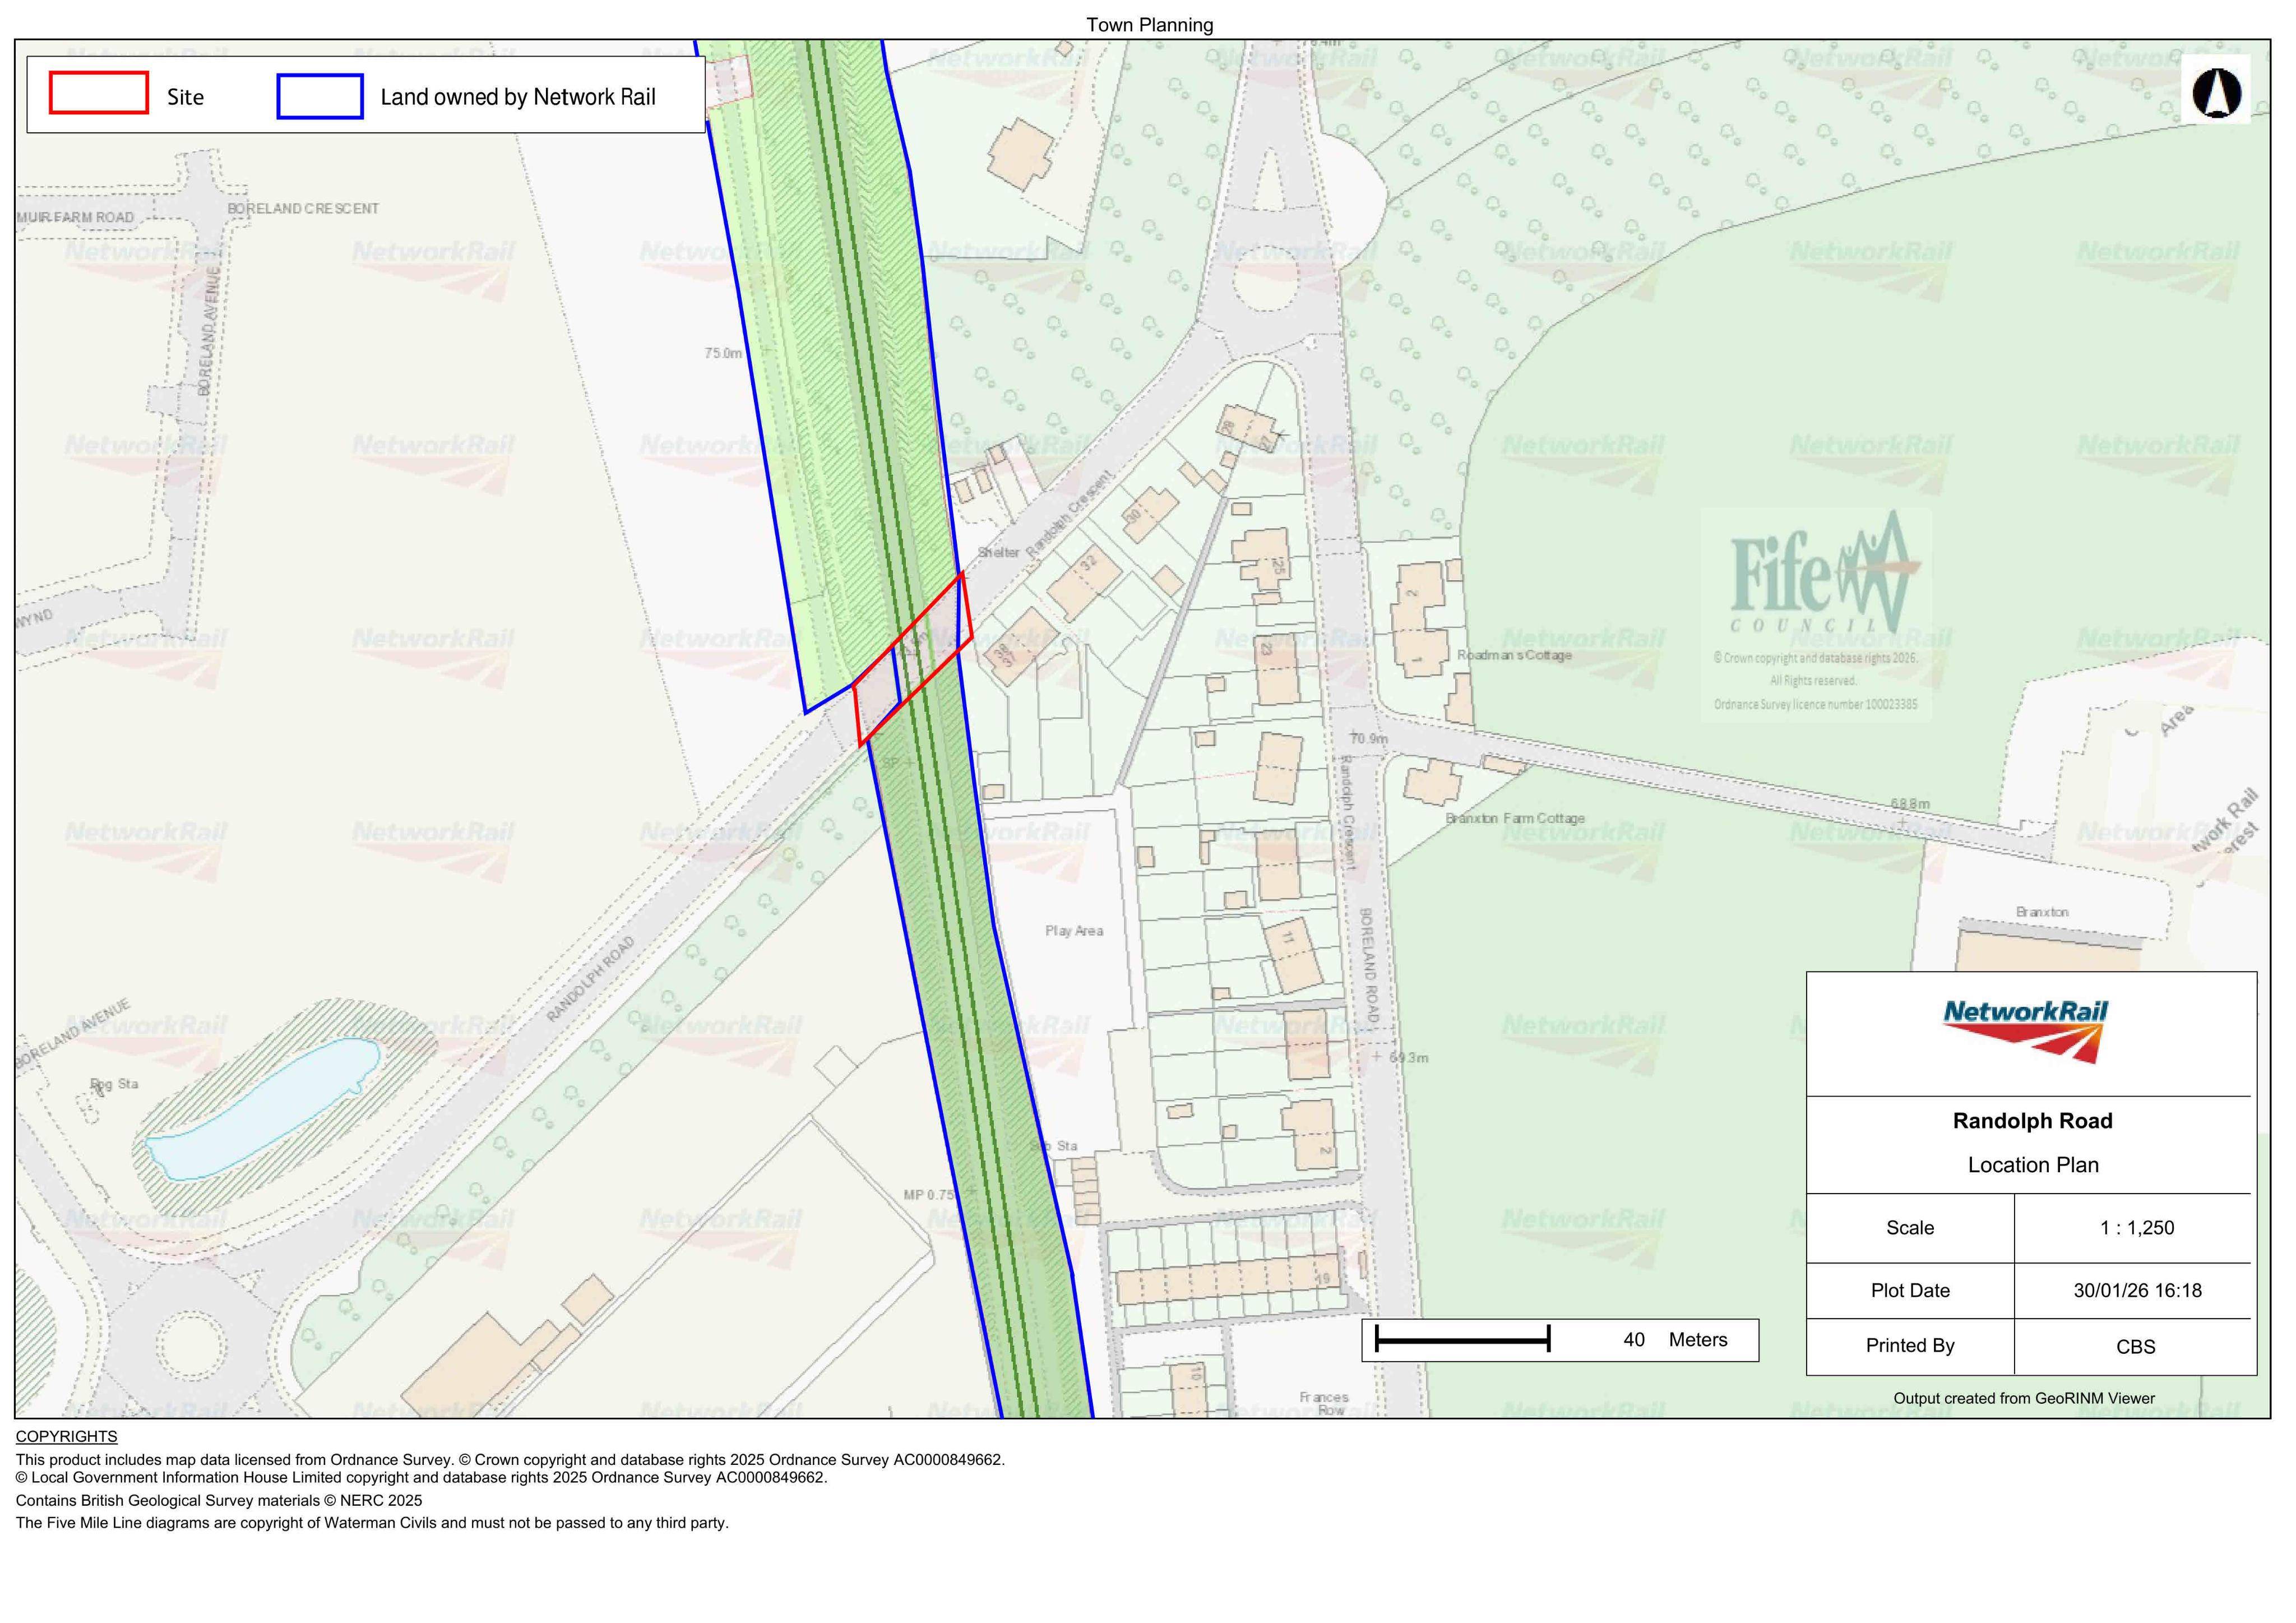Click the 'Randolph Road' title text

[2032, 1121]
